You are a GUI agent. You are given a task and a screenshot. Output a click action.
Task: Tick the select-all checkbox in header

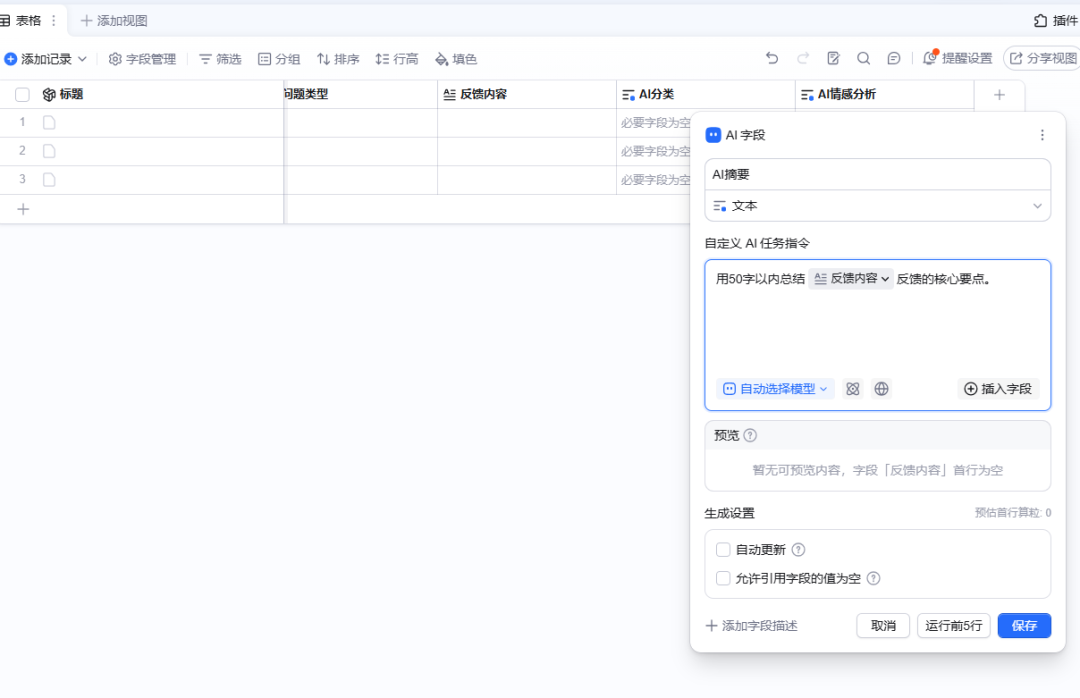click(x=22, y=94)
